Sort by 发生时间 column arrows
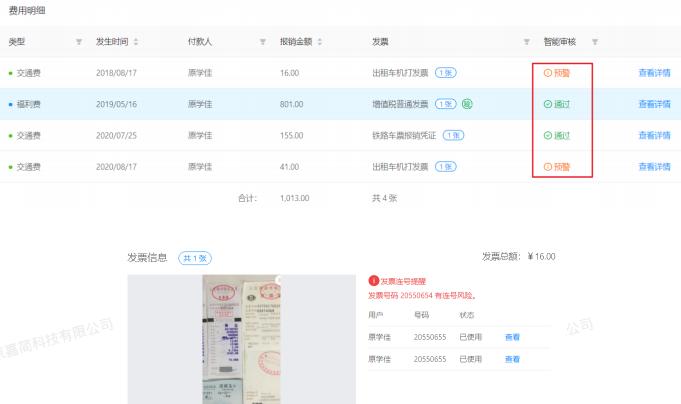681x404 pixels. 136,42
